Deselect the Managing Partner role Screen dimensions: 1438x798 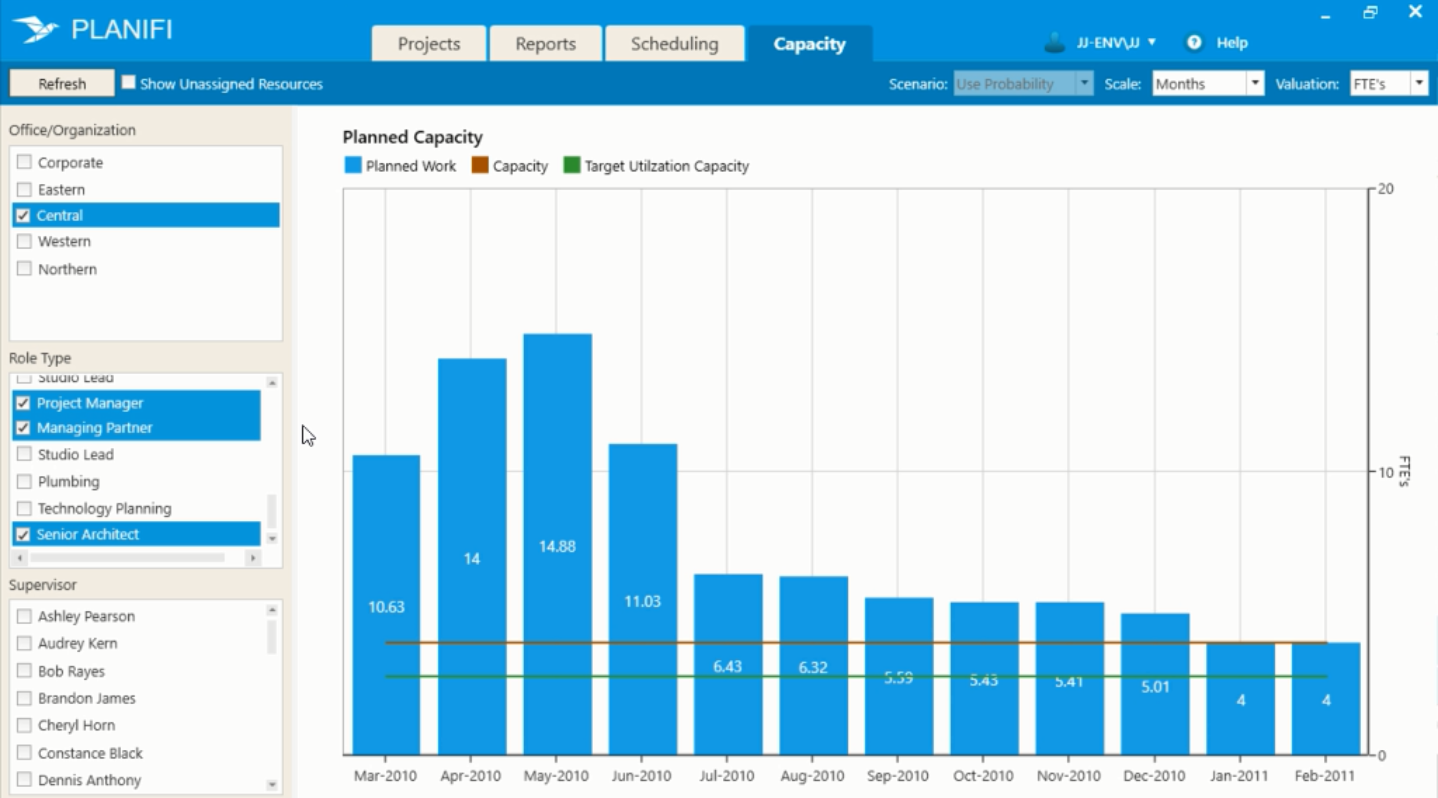point(24,428)
